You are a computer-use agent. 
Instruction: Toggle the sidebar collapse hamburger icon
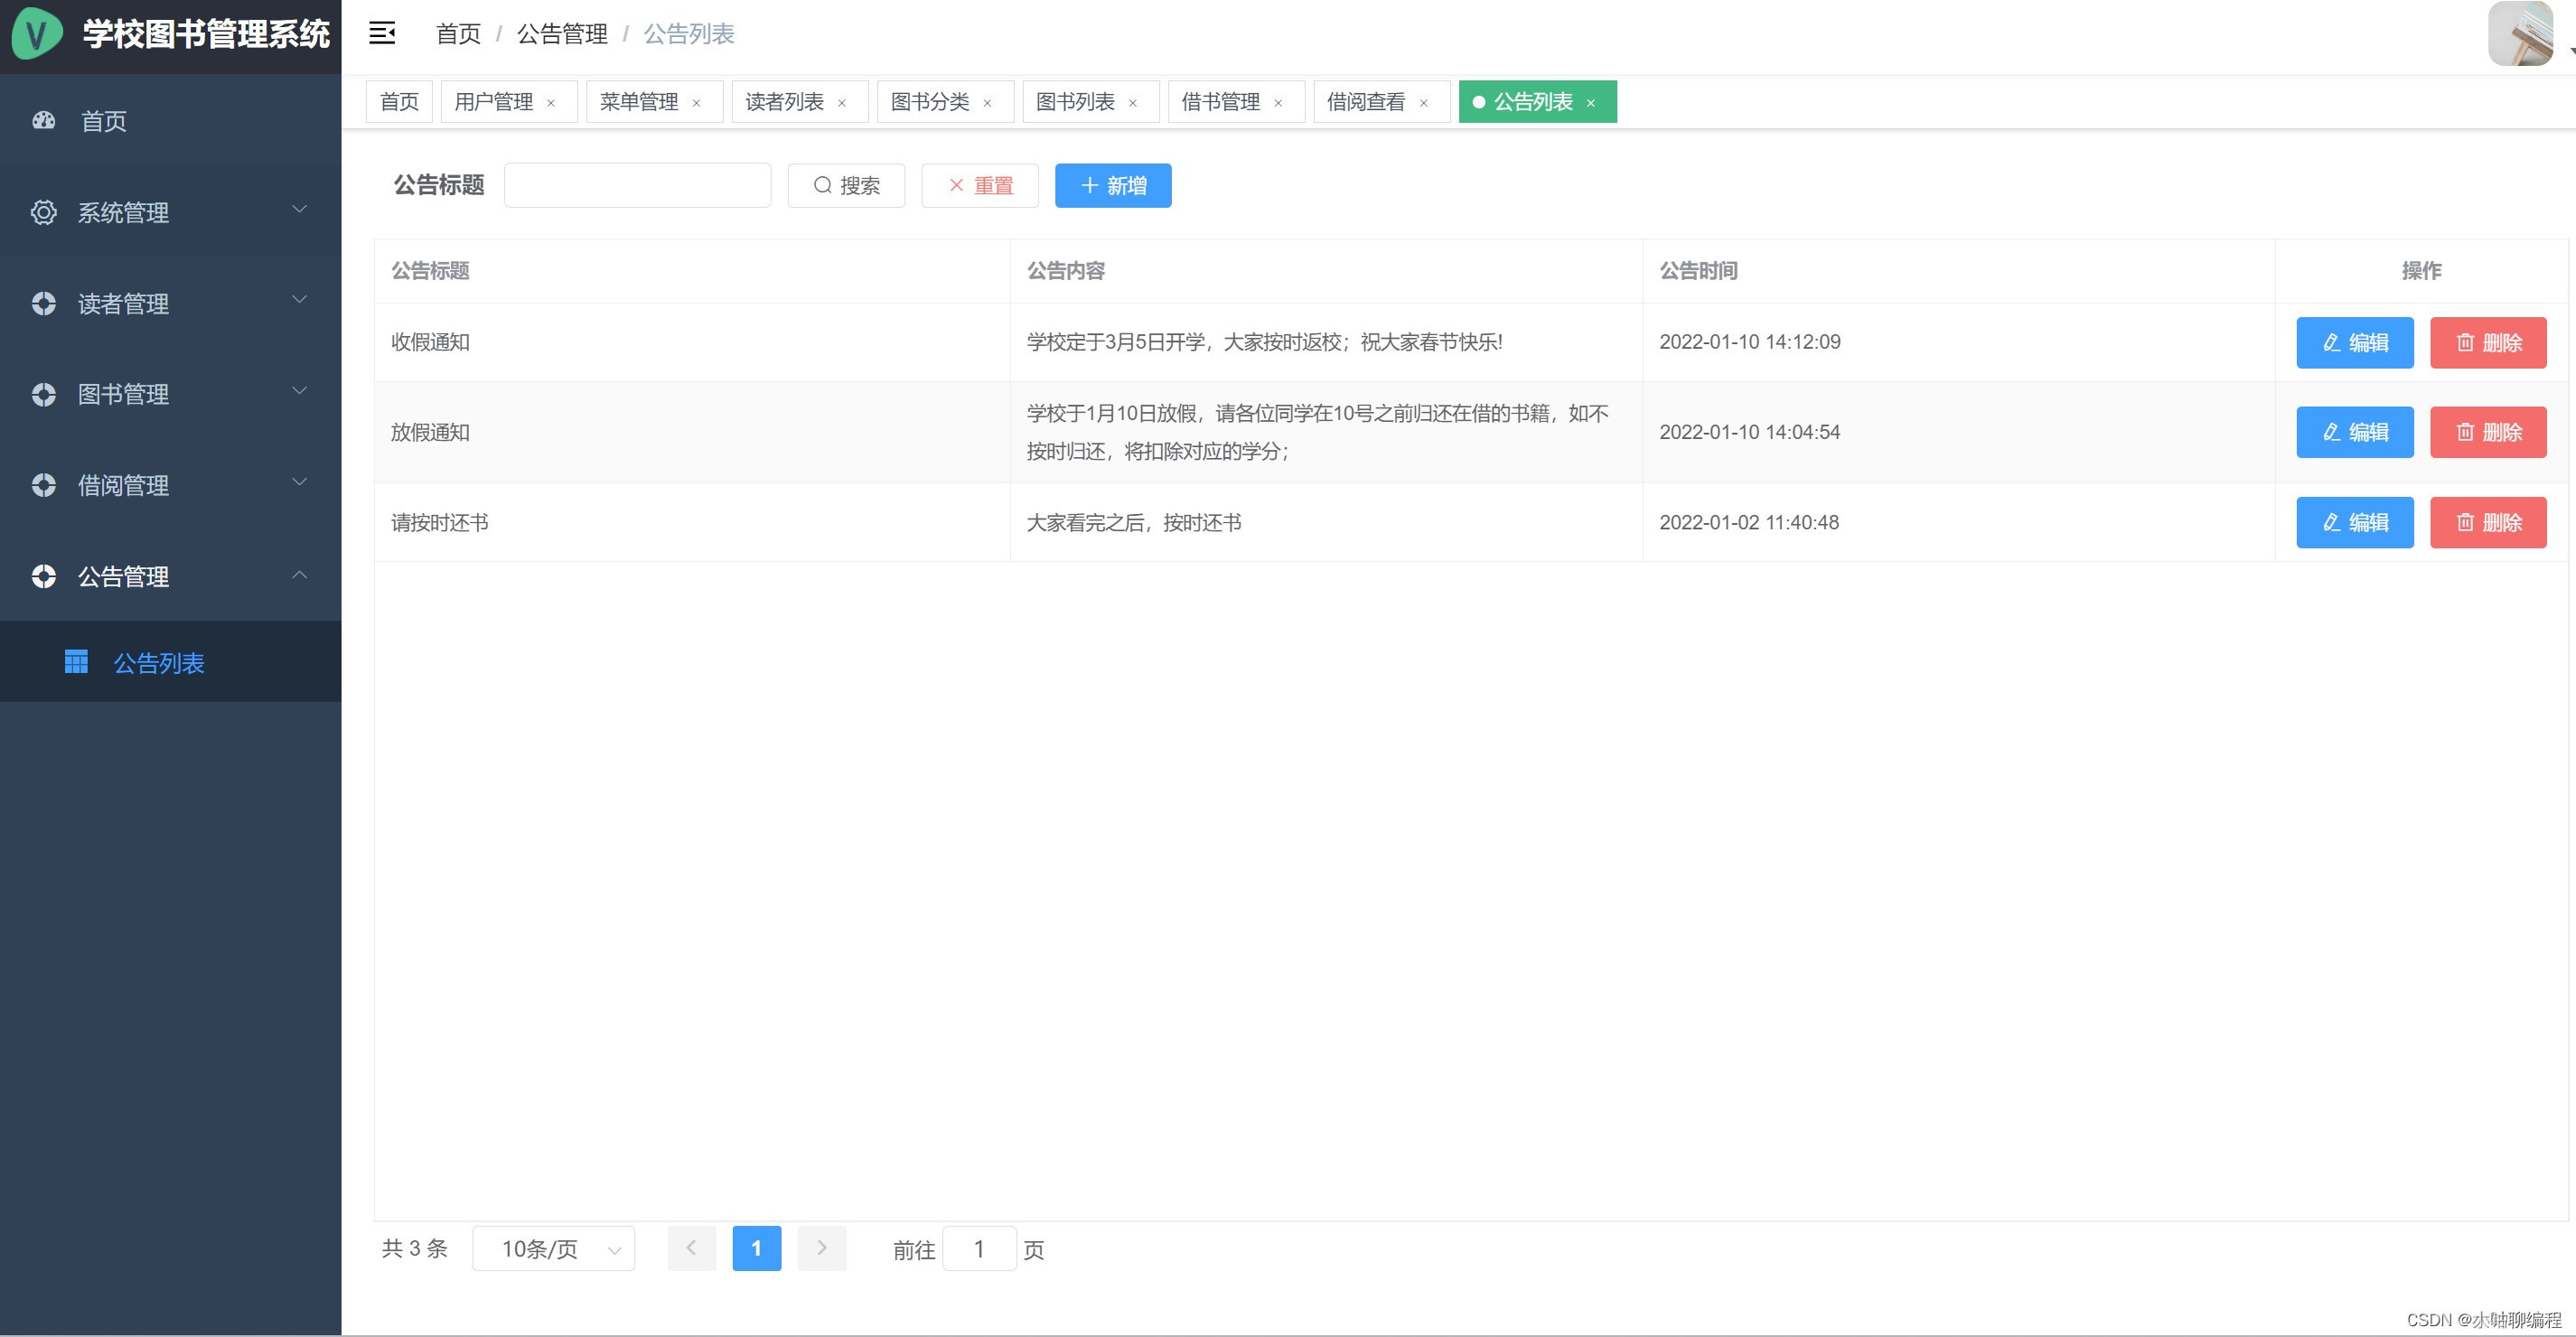pos(382,34)
